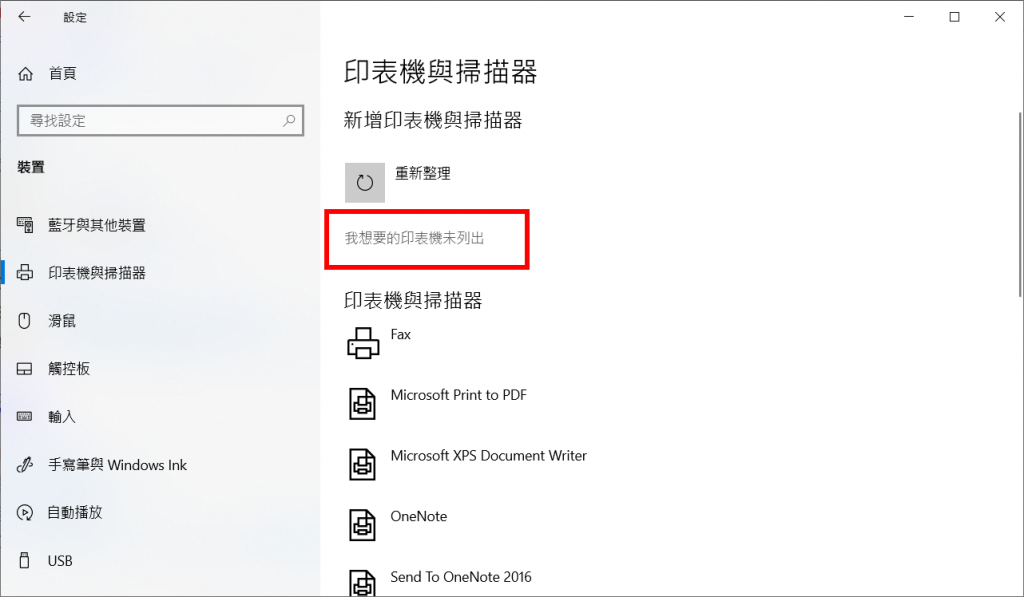Image resolution: width=1024 pixels, height=597 pixels.
Task: Click the 重新整理 label
Action: point(423,174)
